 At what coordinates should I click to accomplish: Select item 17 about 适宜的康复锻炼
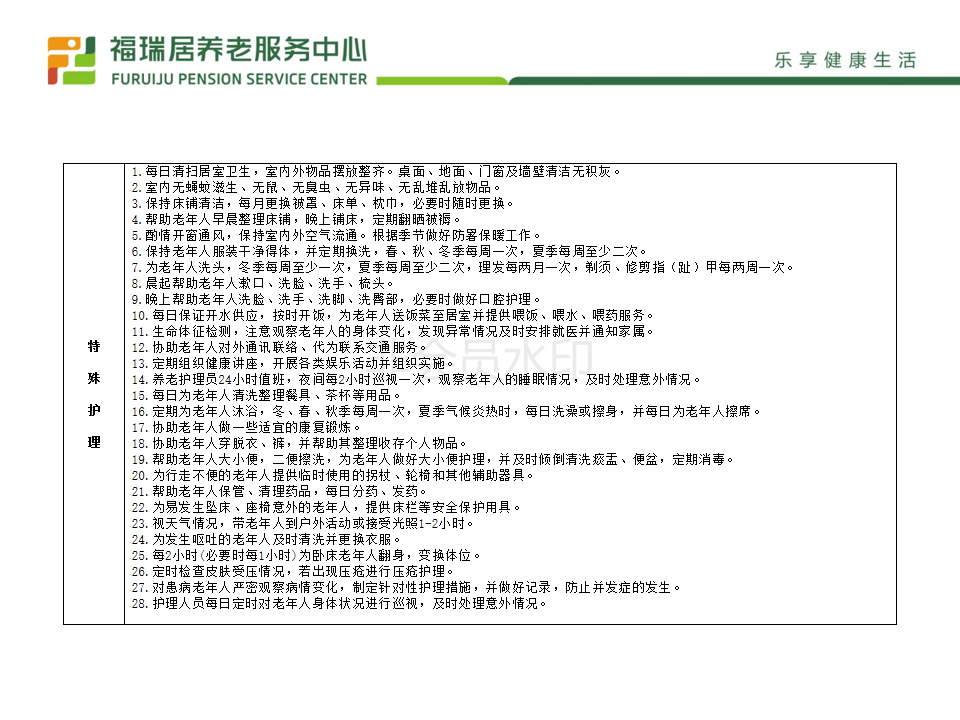246,427
